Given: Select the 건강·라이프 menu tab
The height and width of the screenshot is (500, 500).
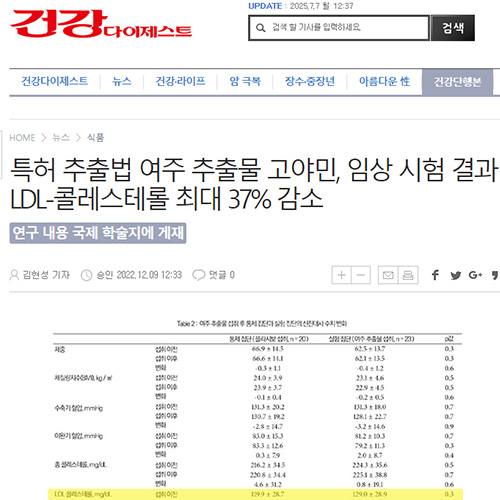Looking at the screenshot, I should (180, 81).
